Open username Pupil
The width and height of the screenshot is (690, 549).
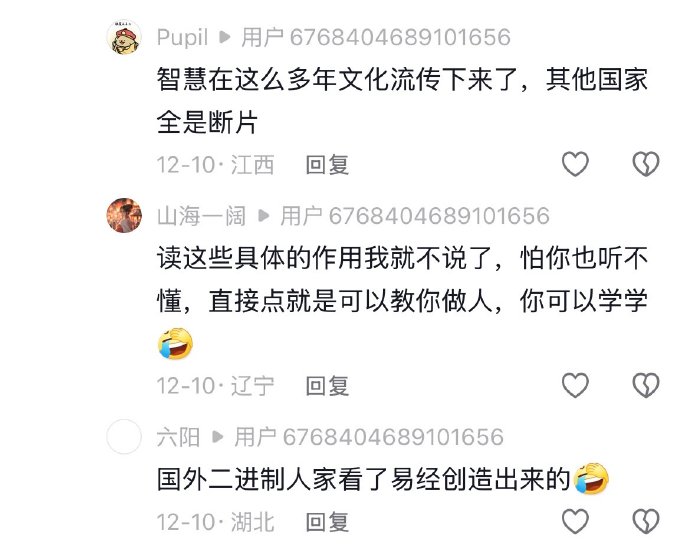(182, 37)
